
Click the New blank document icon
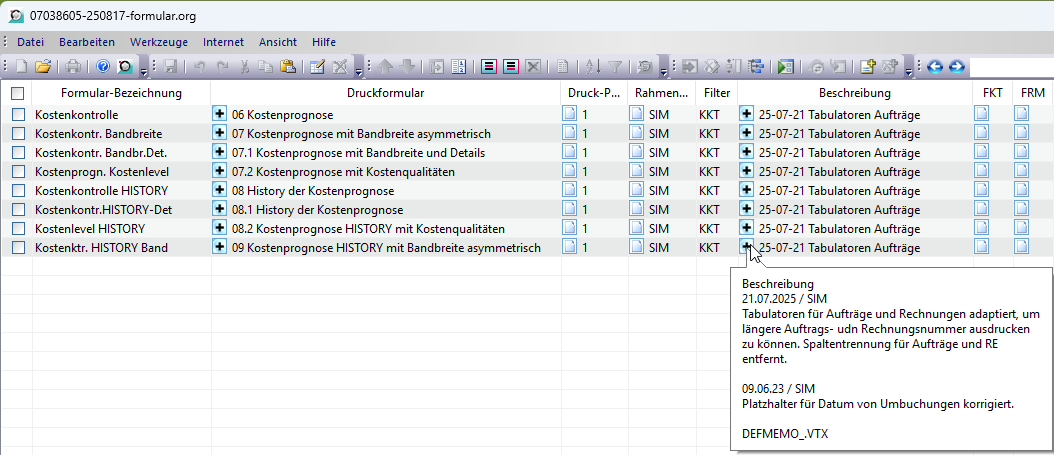pyautogui.click(x=22, y=67)
